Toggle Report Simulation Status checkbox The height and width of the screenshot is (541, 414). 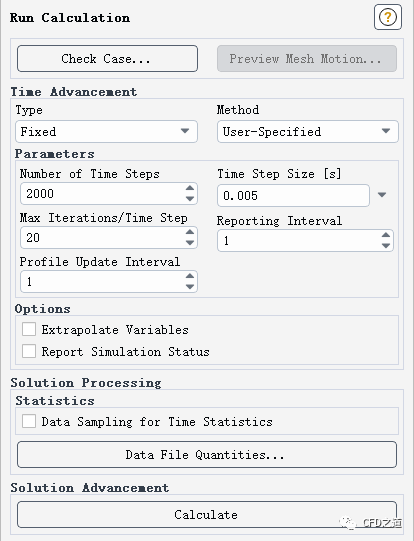[29, 351]
